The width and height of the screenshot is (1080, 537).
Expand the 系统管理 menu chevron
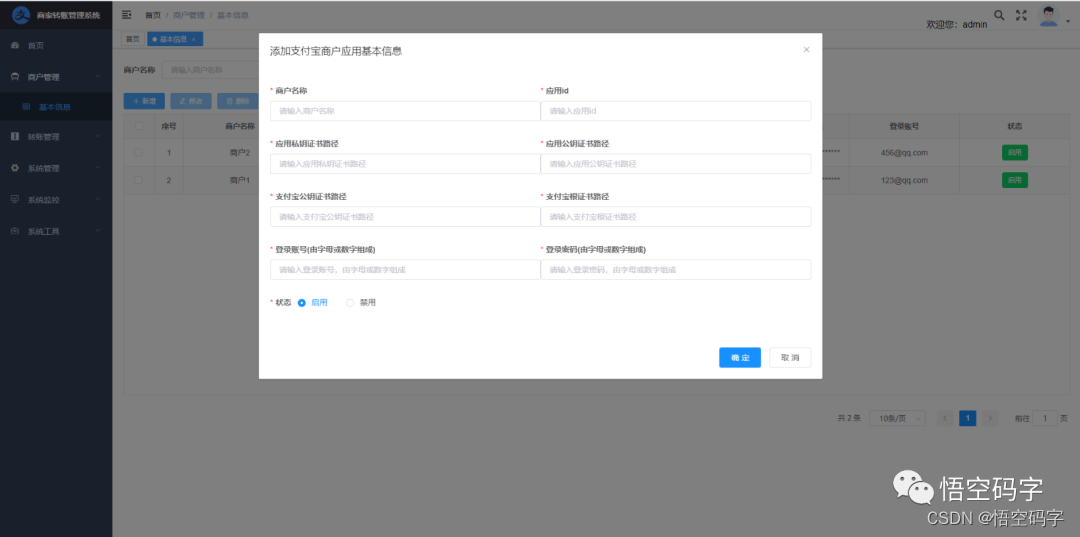tap(98, 168)
